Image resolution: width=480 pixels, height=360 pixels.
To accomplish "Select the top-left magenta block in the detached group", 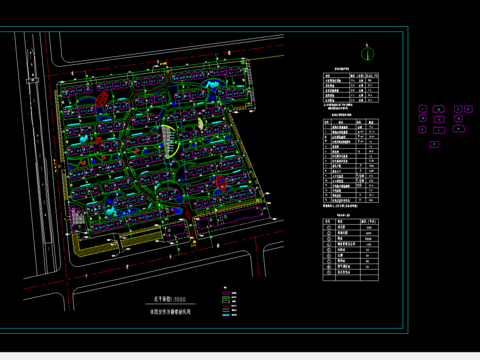I will point(423,109).
